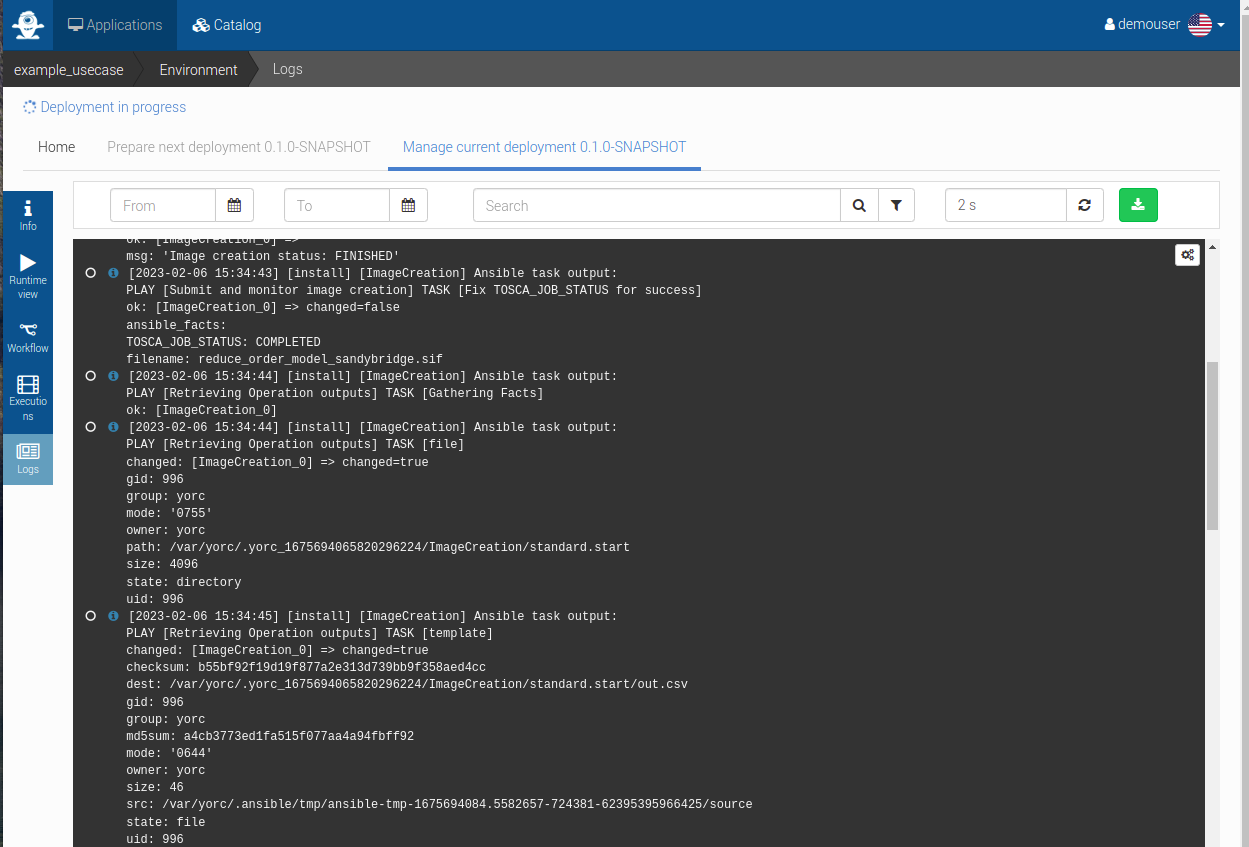Click the US flag language icon
This screenshot has width=1249, height=847.
point(1200,25)
